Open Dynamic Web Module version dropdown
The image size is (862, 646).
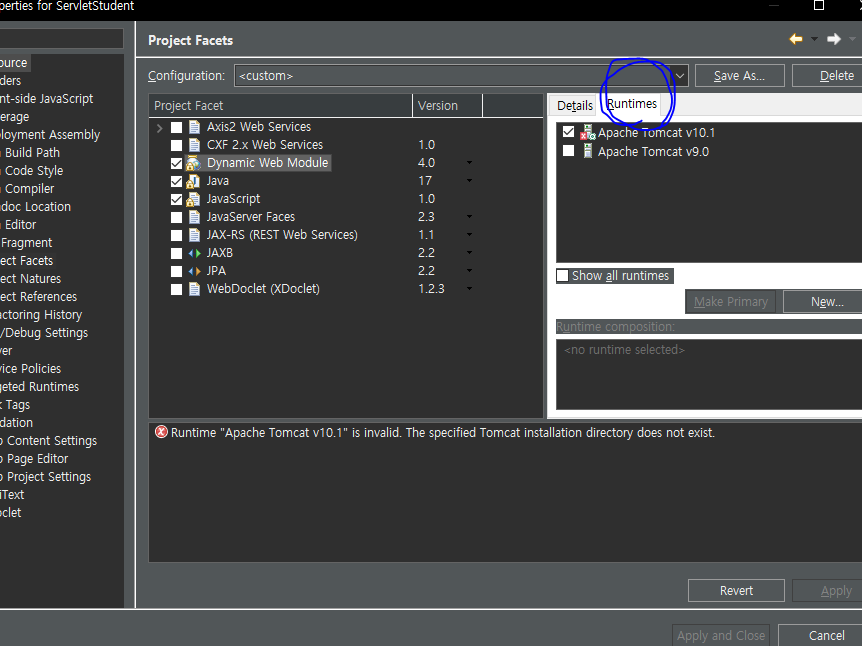point(469,163)
